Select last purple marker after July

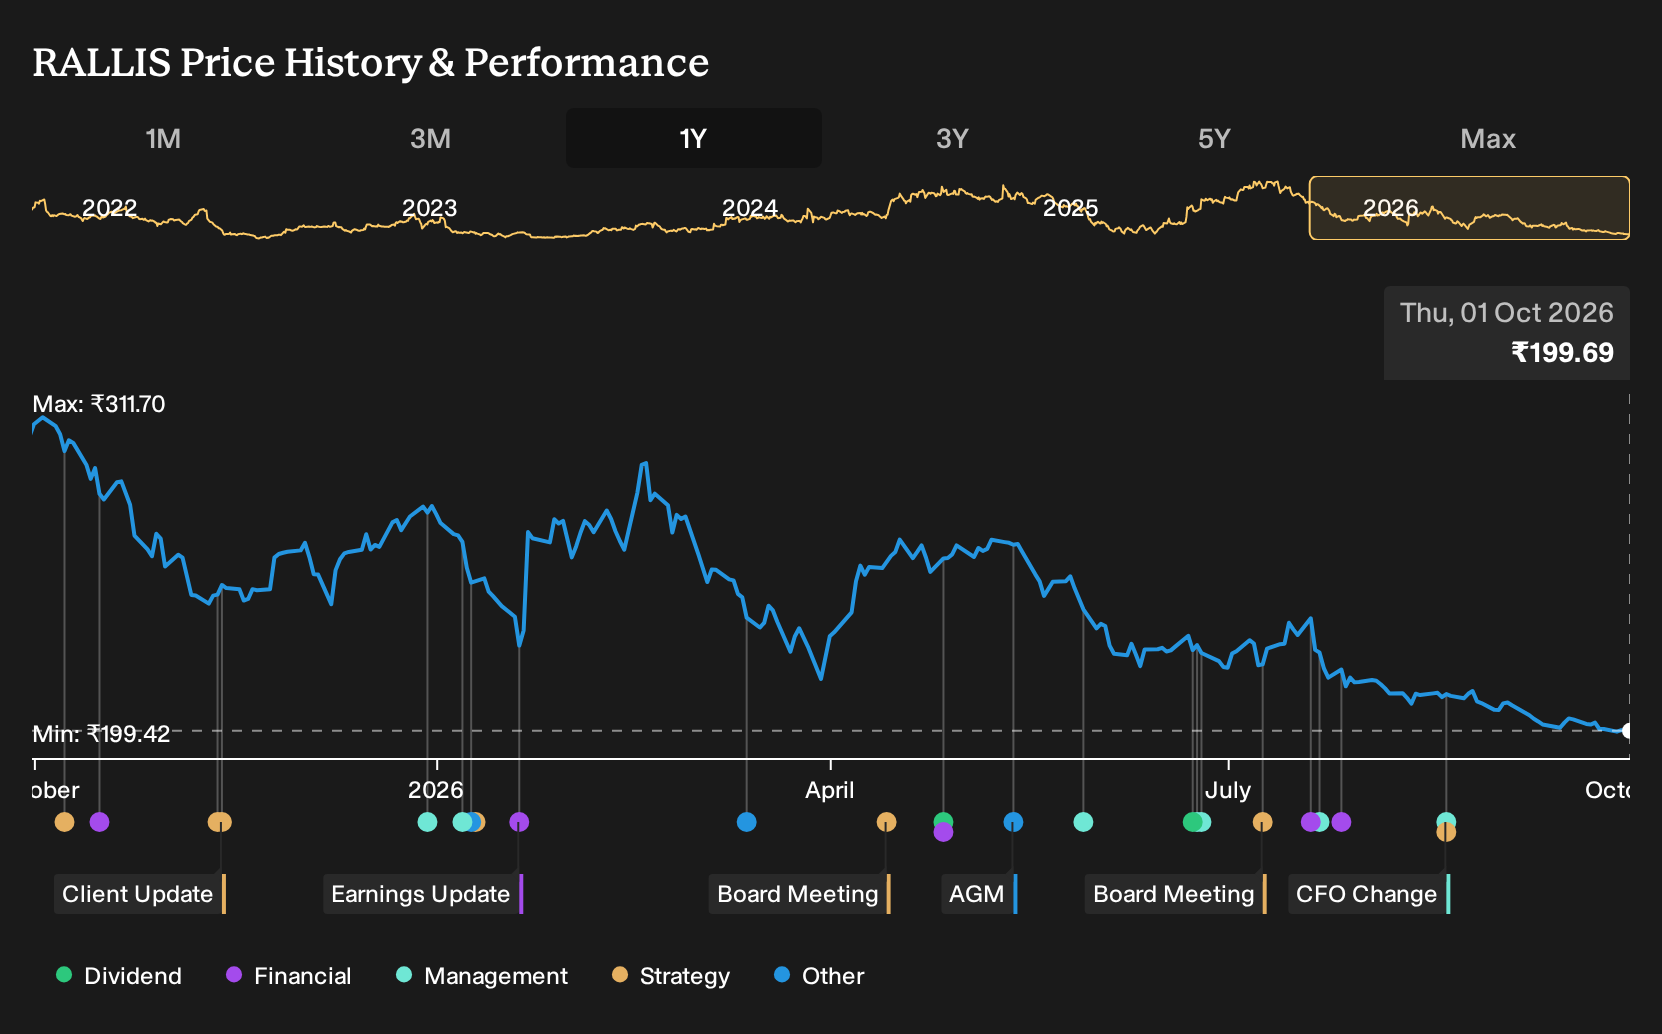point(1341,822)
